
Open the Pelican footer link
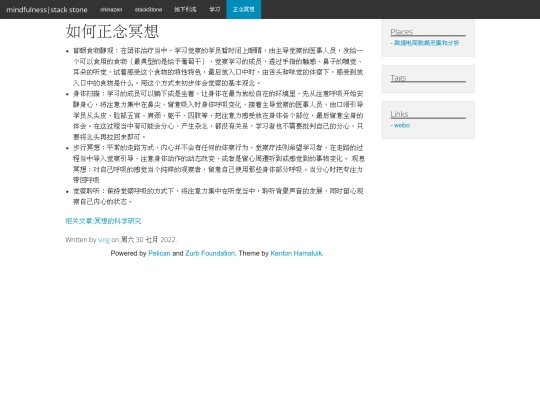(159, 253)
